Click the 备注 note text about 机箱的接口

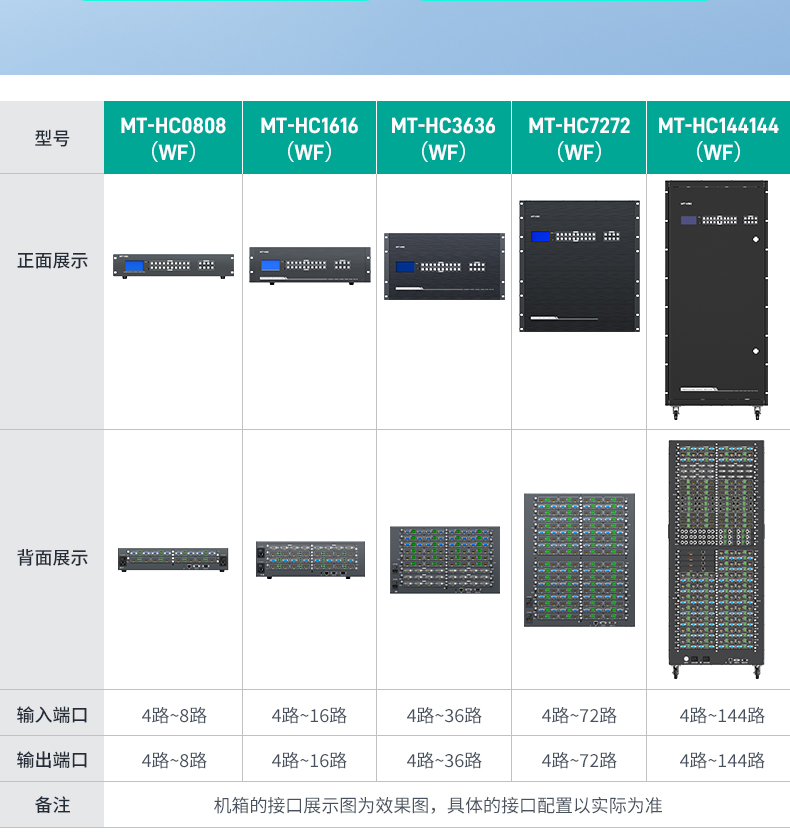click(438, 805)
